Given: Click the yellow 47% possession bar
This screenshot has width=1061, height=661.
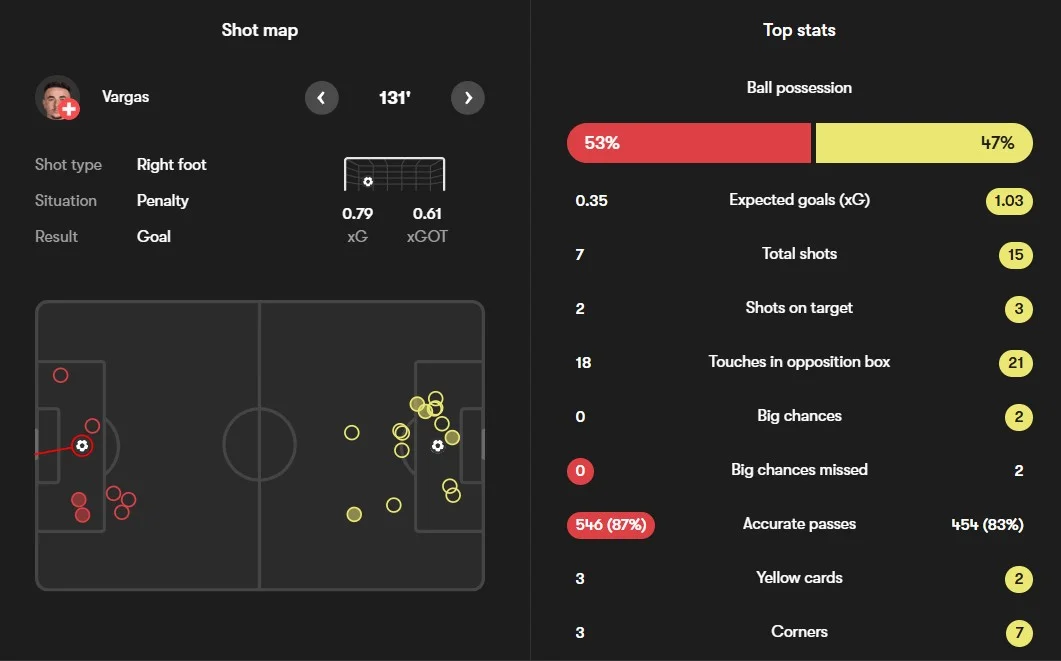Looking at the screenshot, I should pyautogui.click(x=924, y=143).
